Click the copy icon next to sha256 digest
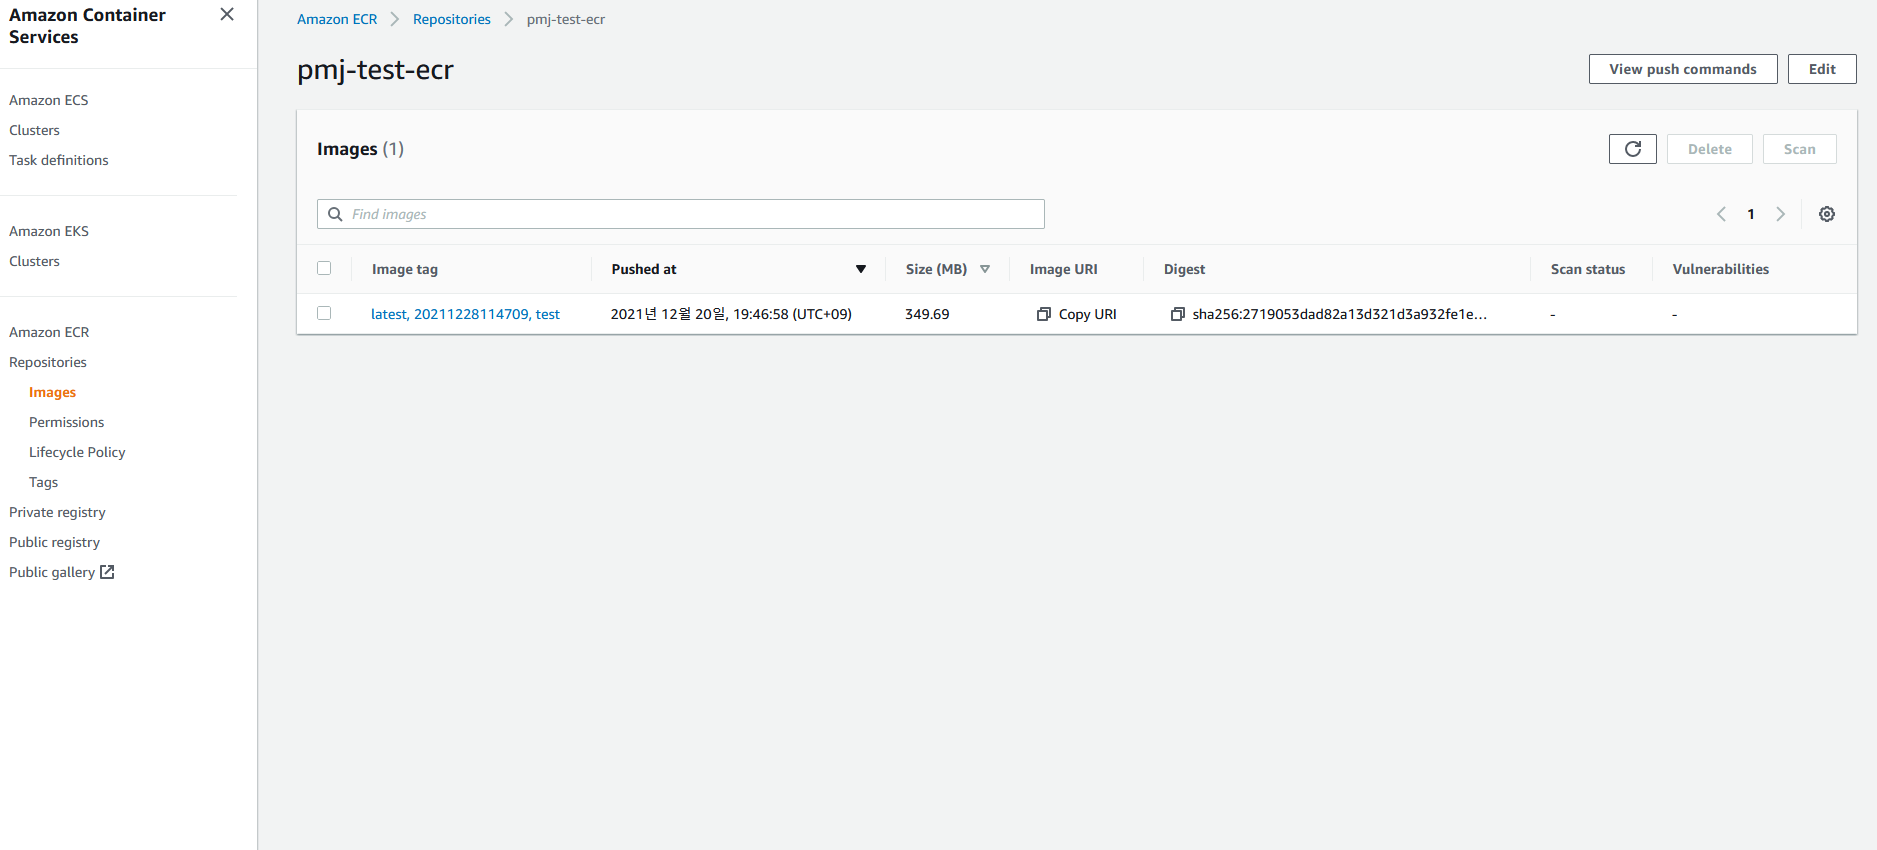Viewport: 1877px width, 850px height. (1178, 314)
